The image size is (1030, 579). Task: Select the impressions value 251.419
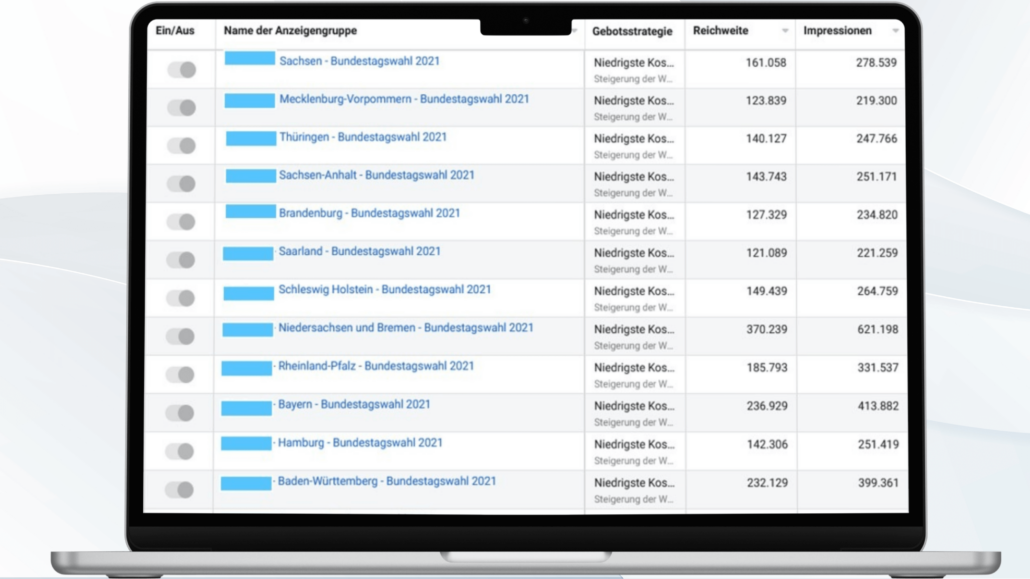point(878,445)
